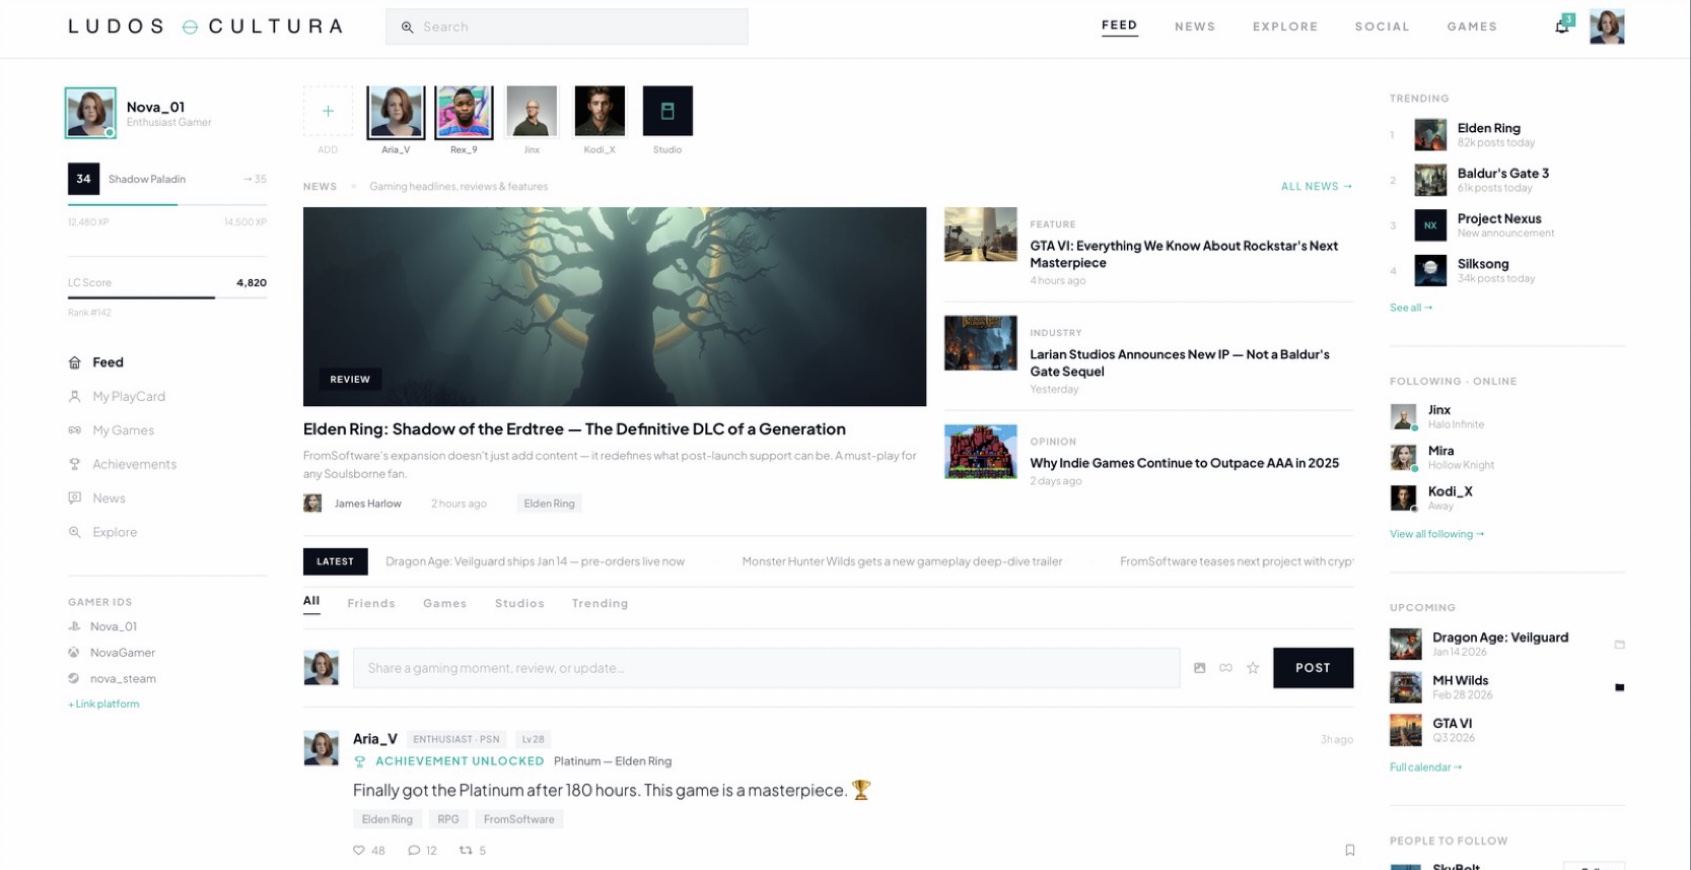Image resolution: width=1691 pixels, height=870 pixels.
Task: Focus the share a gaming moment field
Action: coord(766,668)
